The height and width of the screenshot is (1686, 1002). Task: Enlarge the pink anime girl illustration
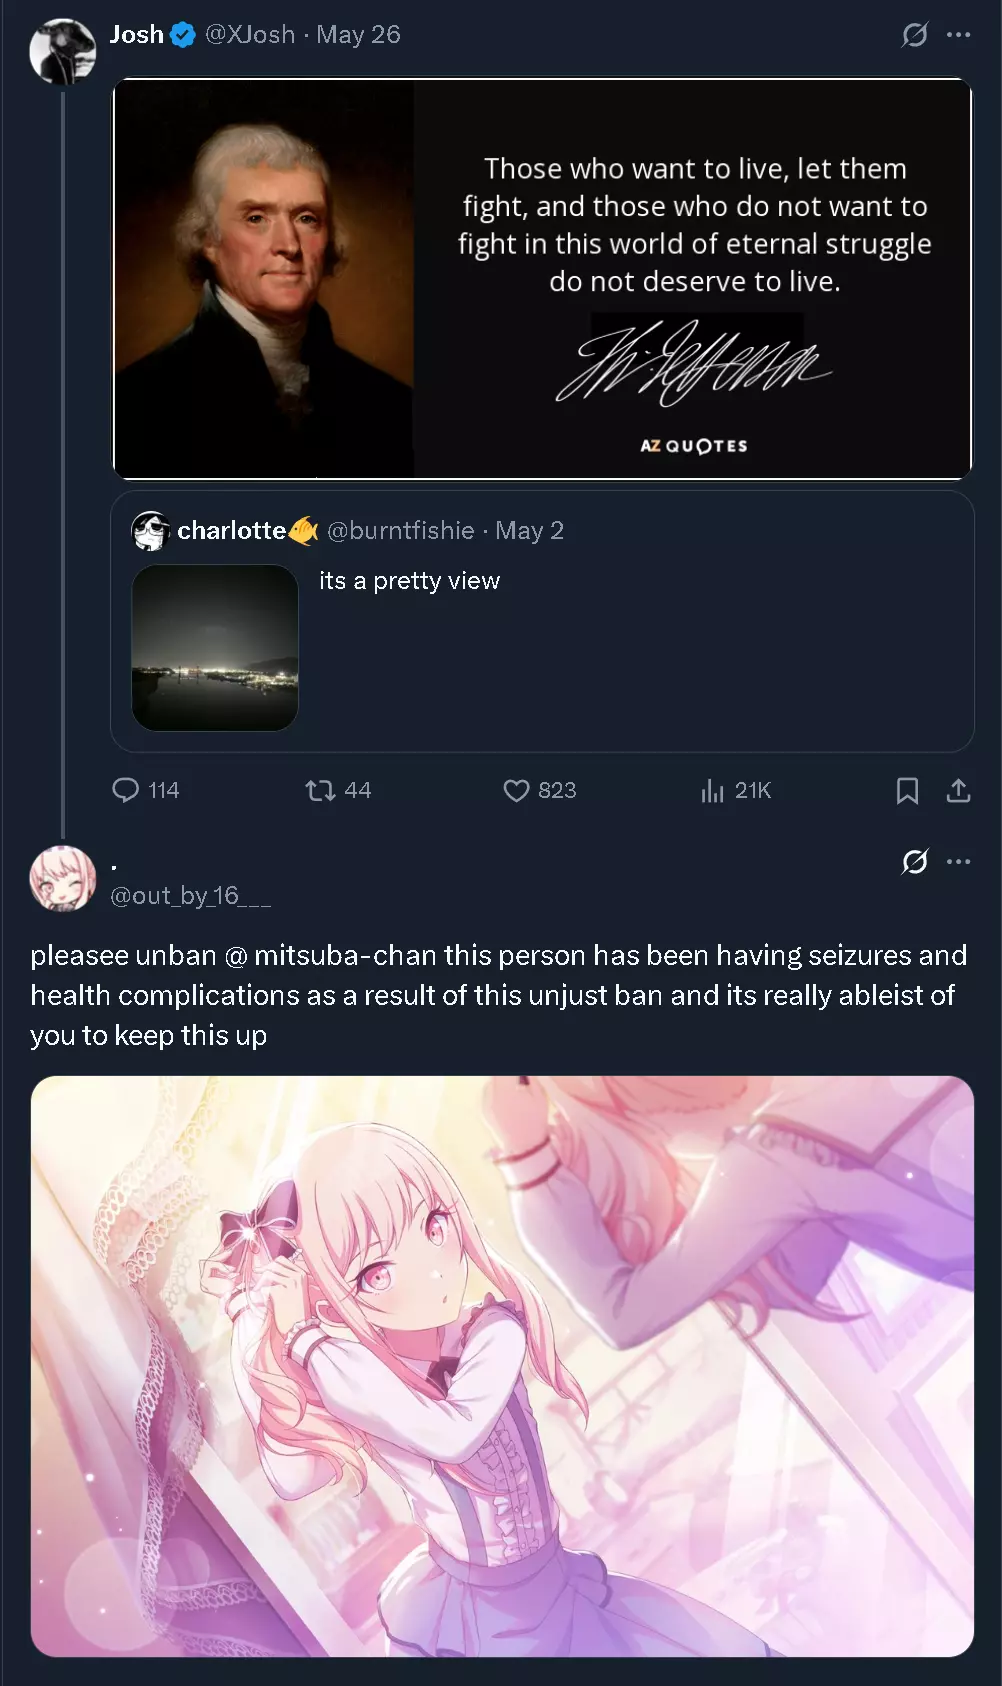pyautogui.click(x=502, y=1366)
